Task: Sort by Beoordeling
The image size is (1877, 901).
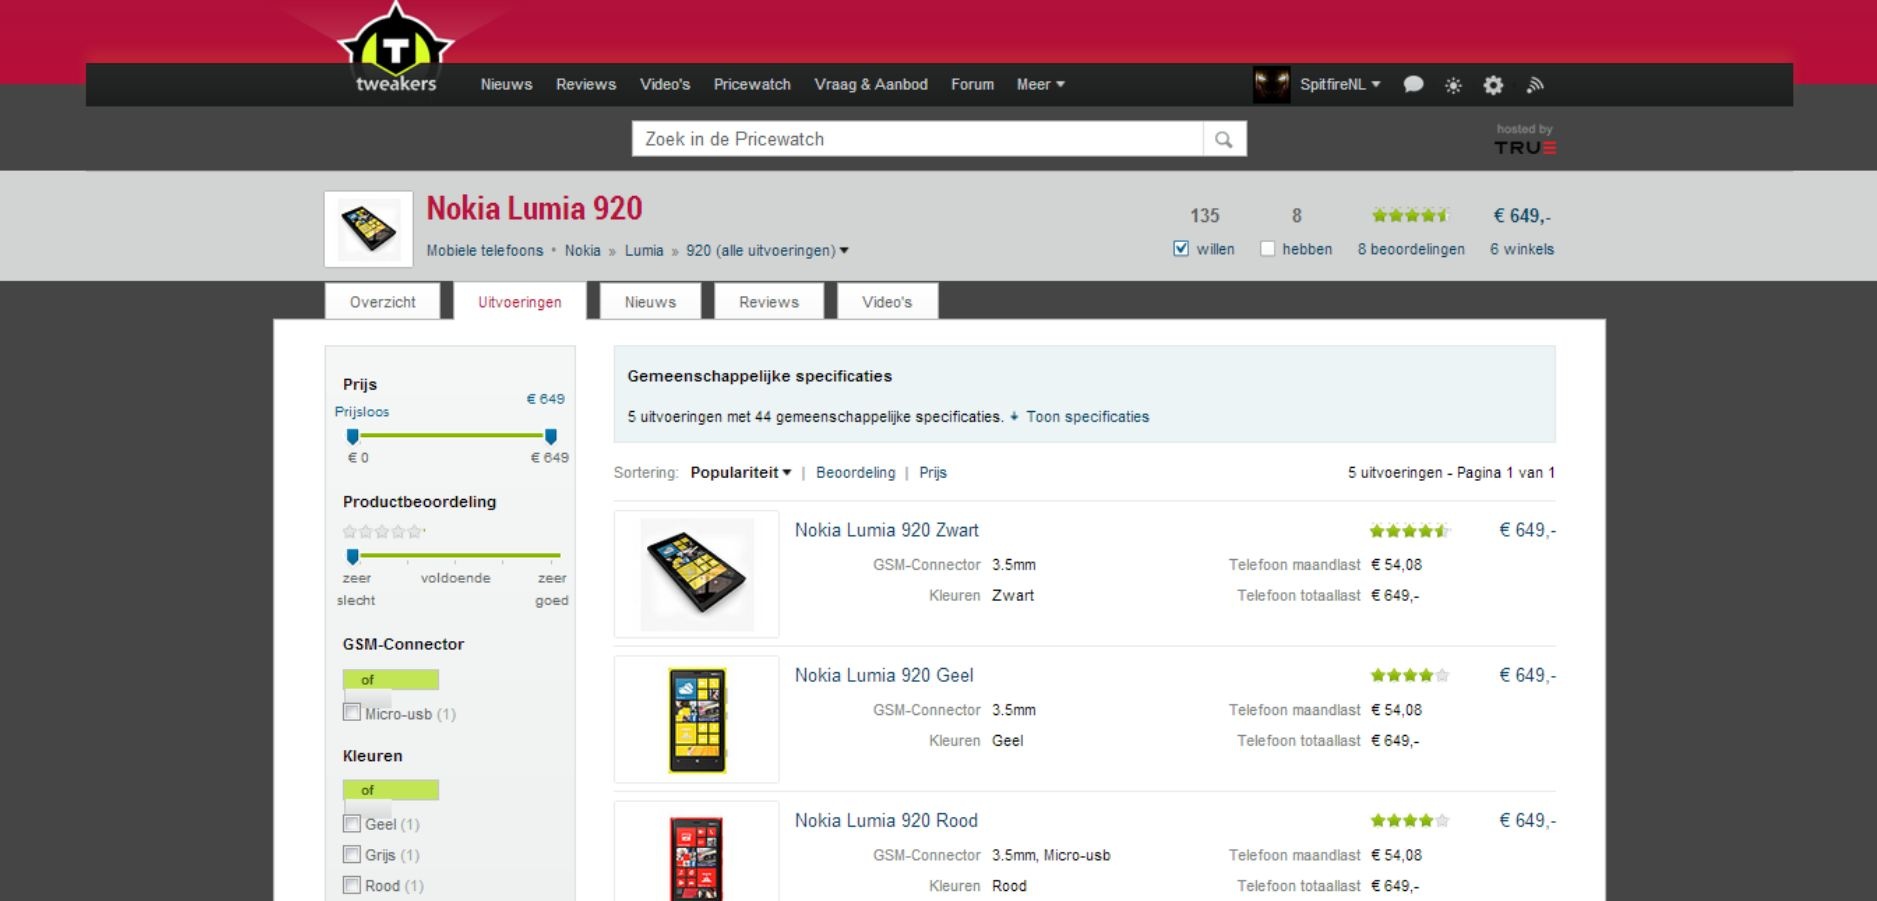Action: [856, 473]
